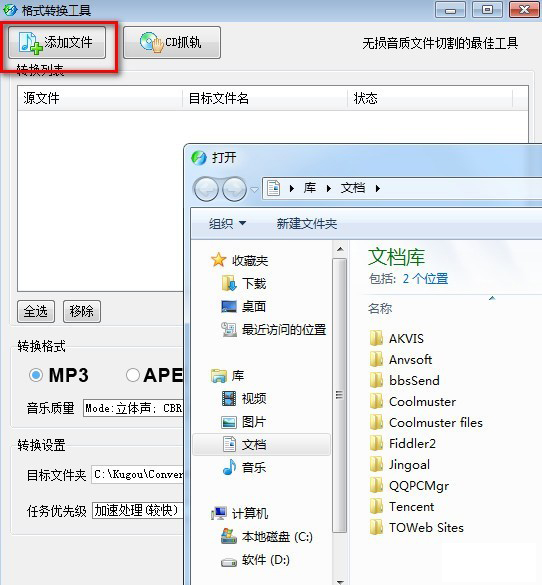Select the Anvsoft folder

pyautogui.click(x=401, y=360)
